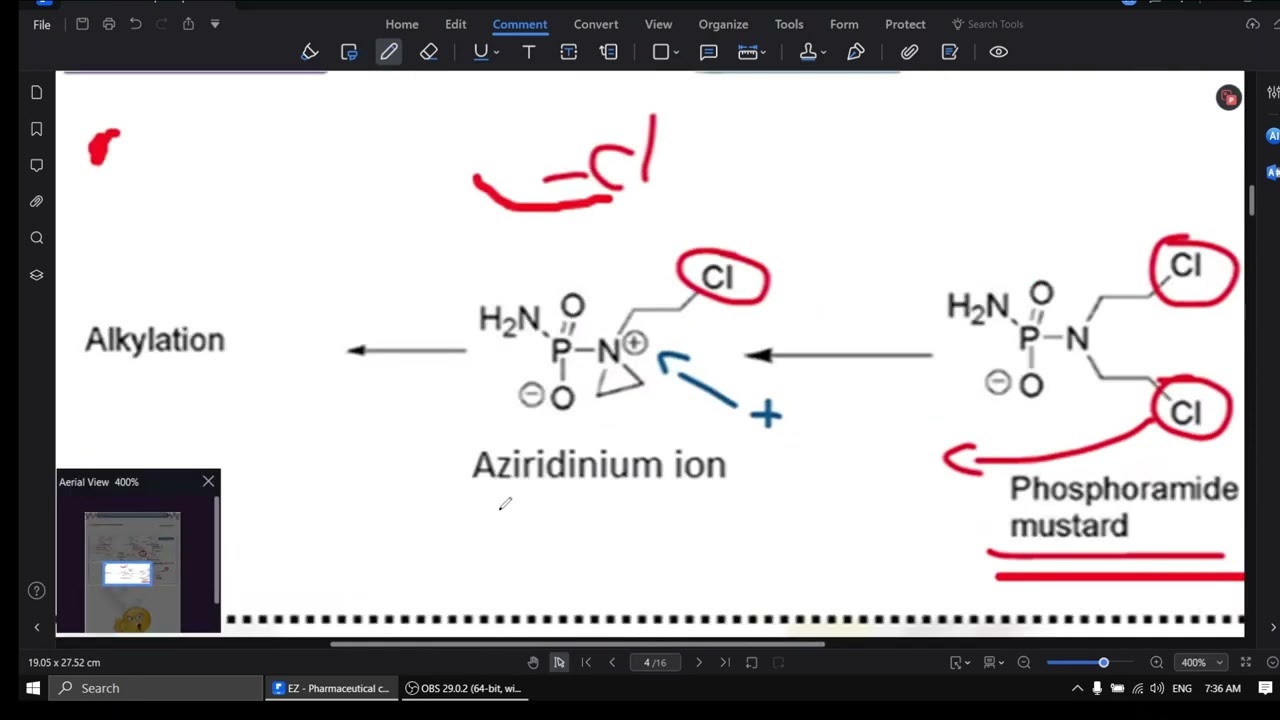Switch to the Convert tab

596,24
